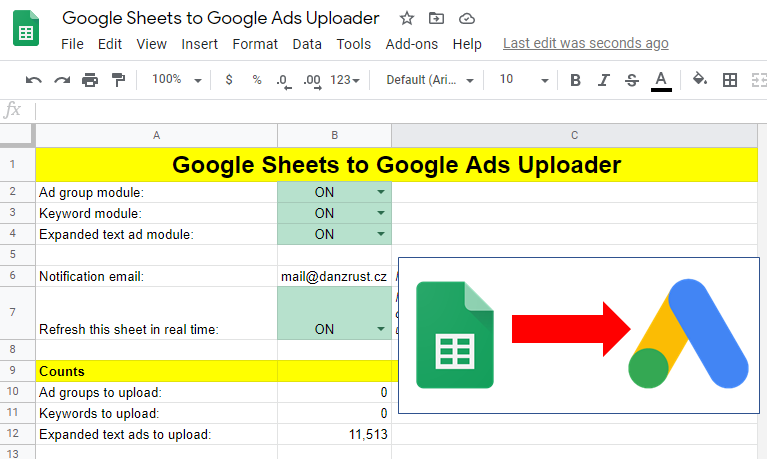The width and height of the screenshot is (767, 459).
Task: Click the move to folder icon
Action: (x=436, y=19)
